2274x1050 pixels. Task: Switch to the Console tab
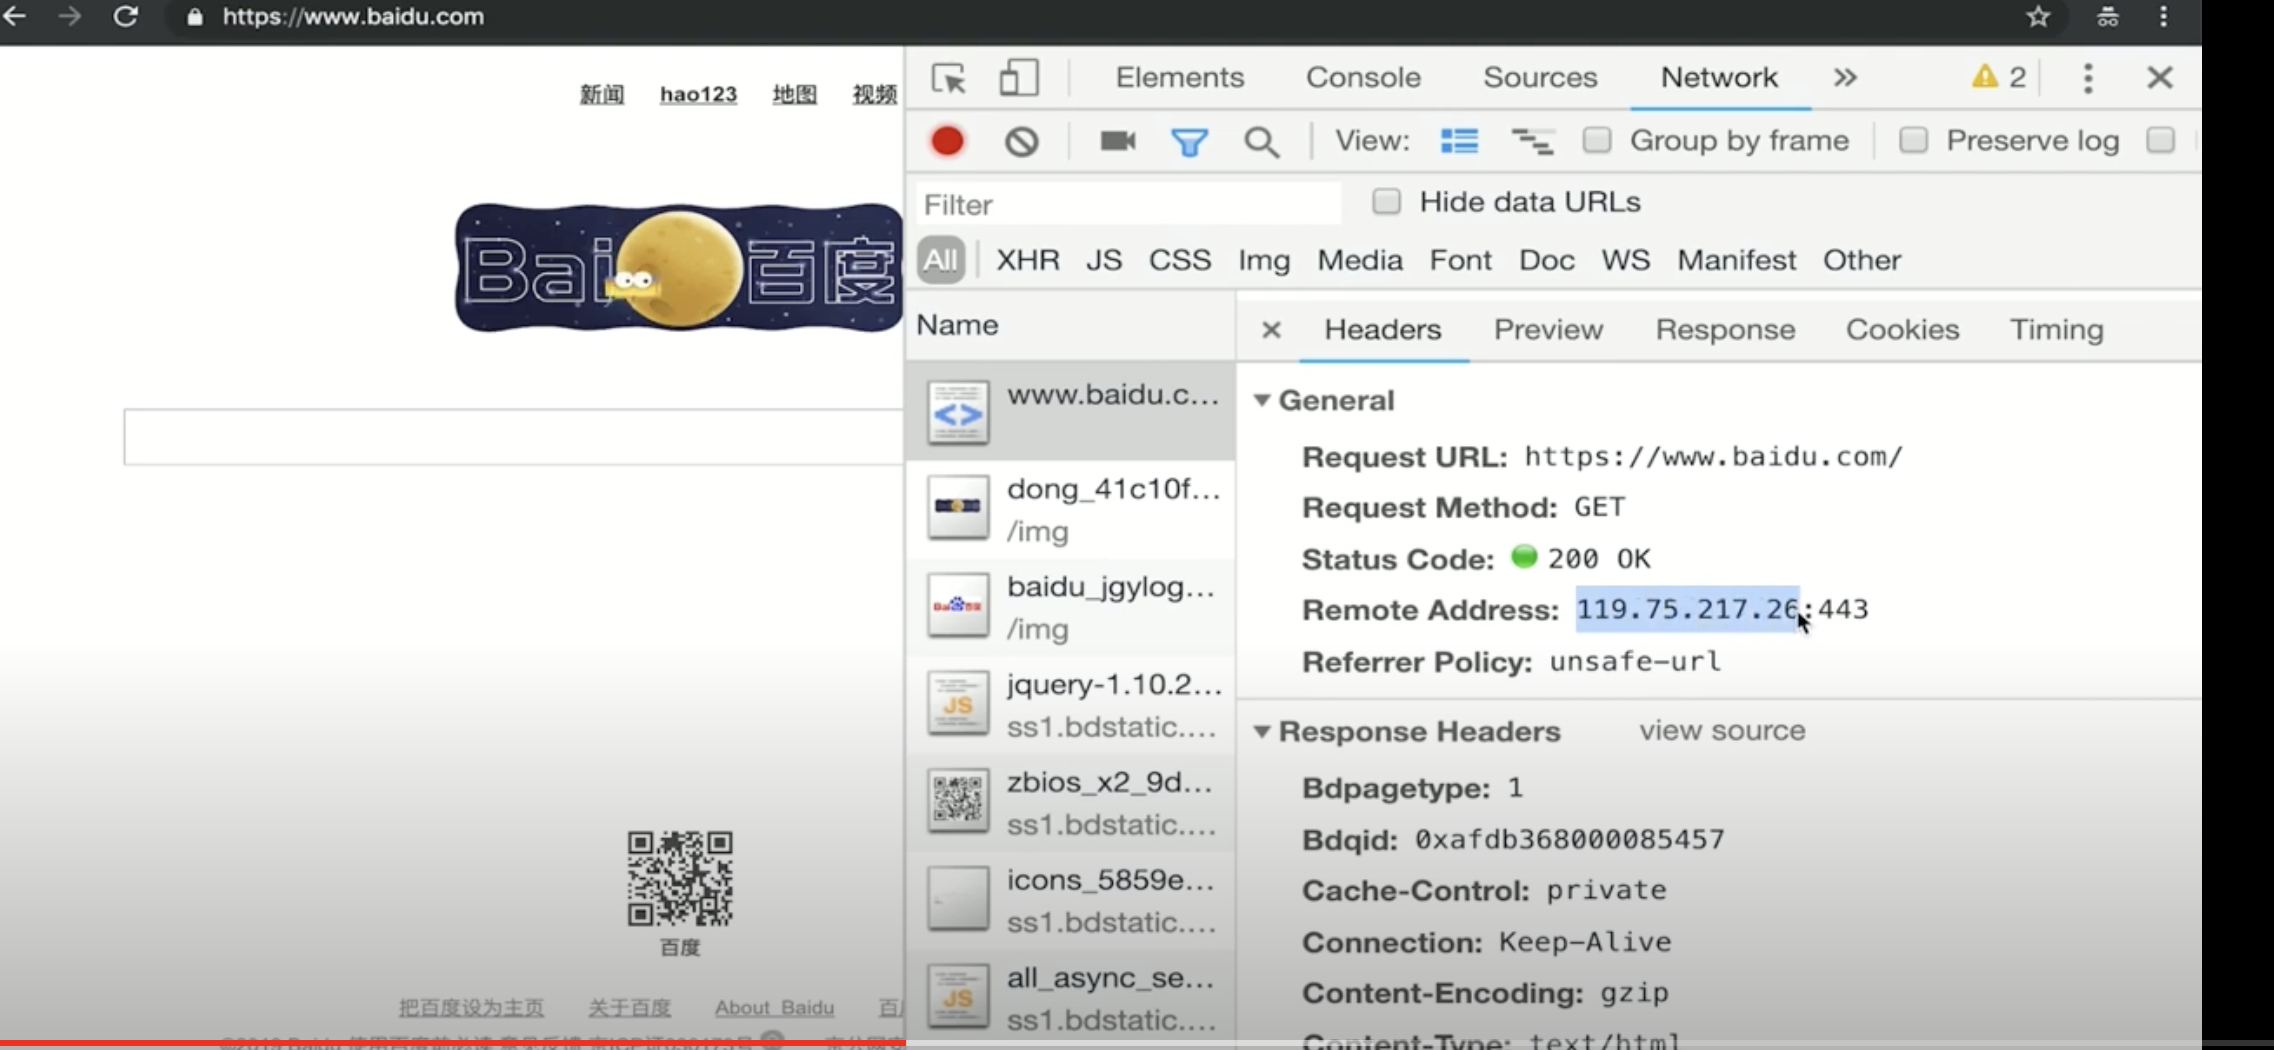tap(1363, 78)
